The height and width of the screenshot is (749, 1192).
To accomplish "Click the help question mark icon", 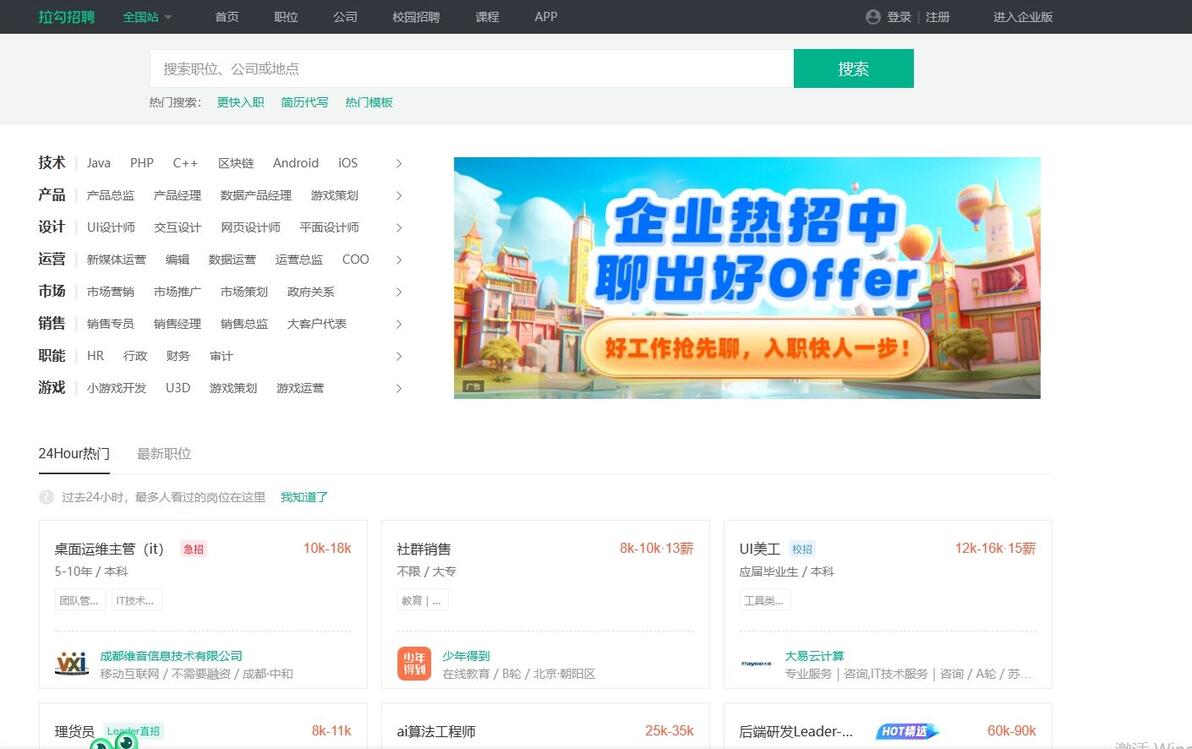I will tap(47, 497).
